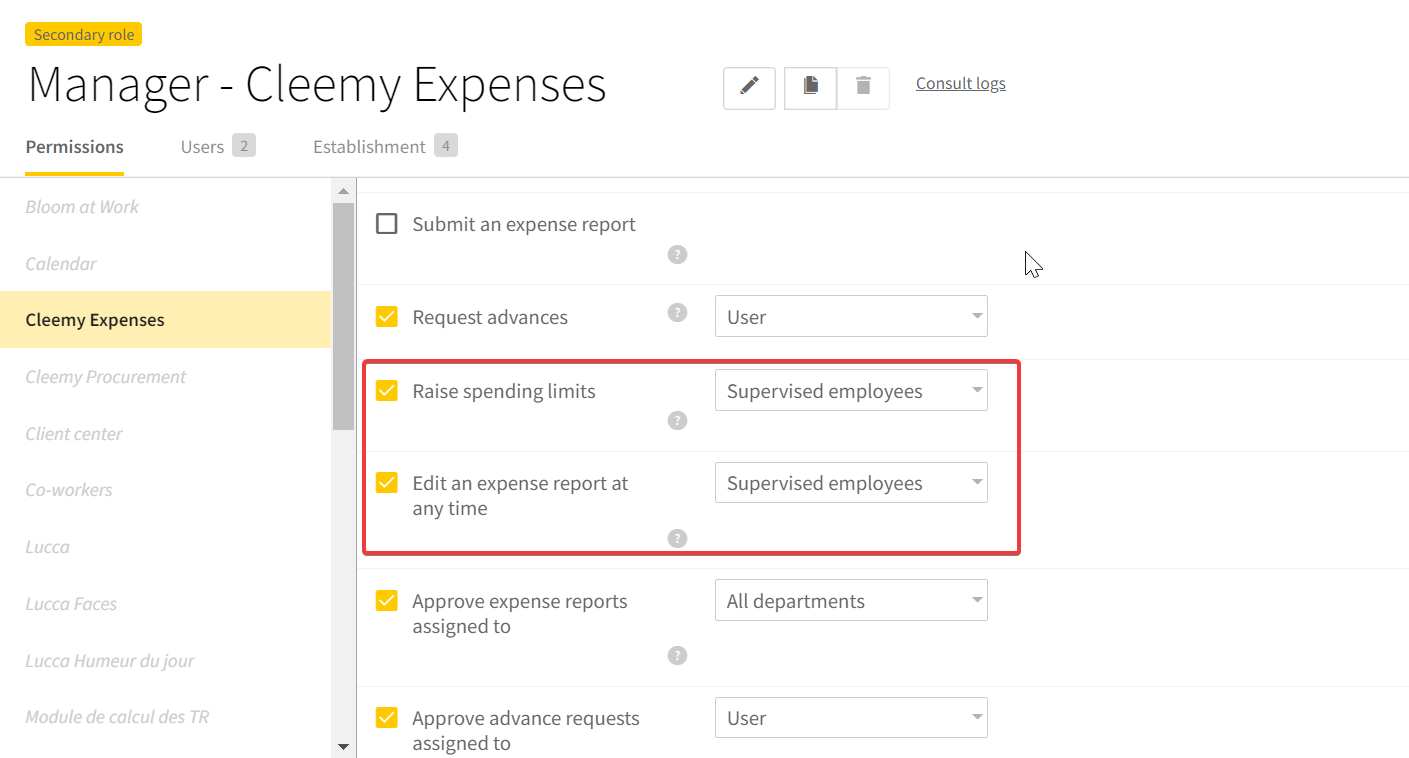Open the Consult logs link

(x=961, y=83)
